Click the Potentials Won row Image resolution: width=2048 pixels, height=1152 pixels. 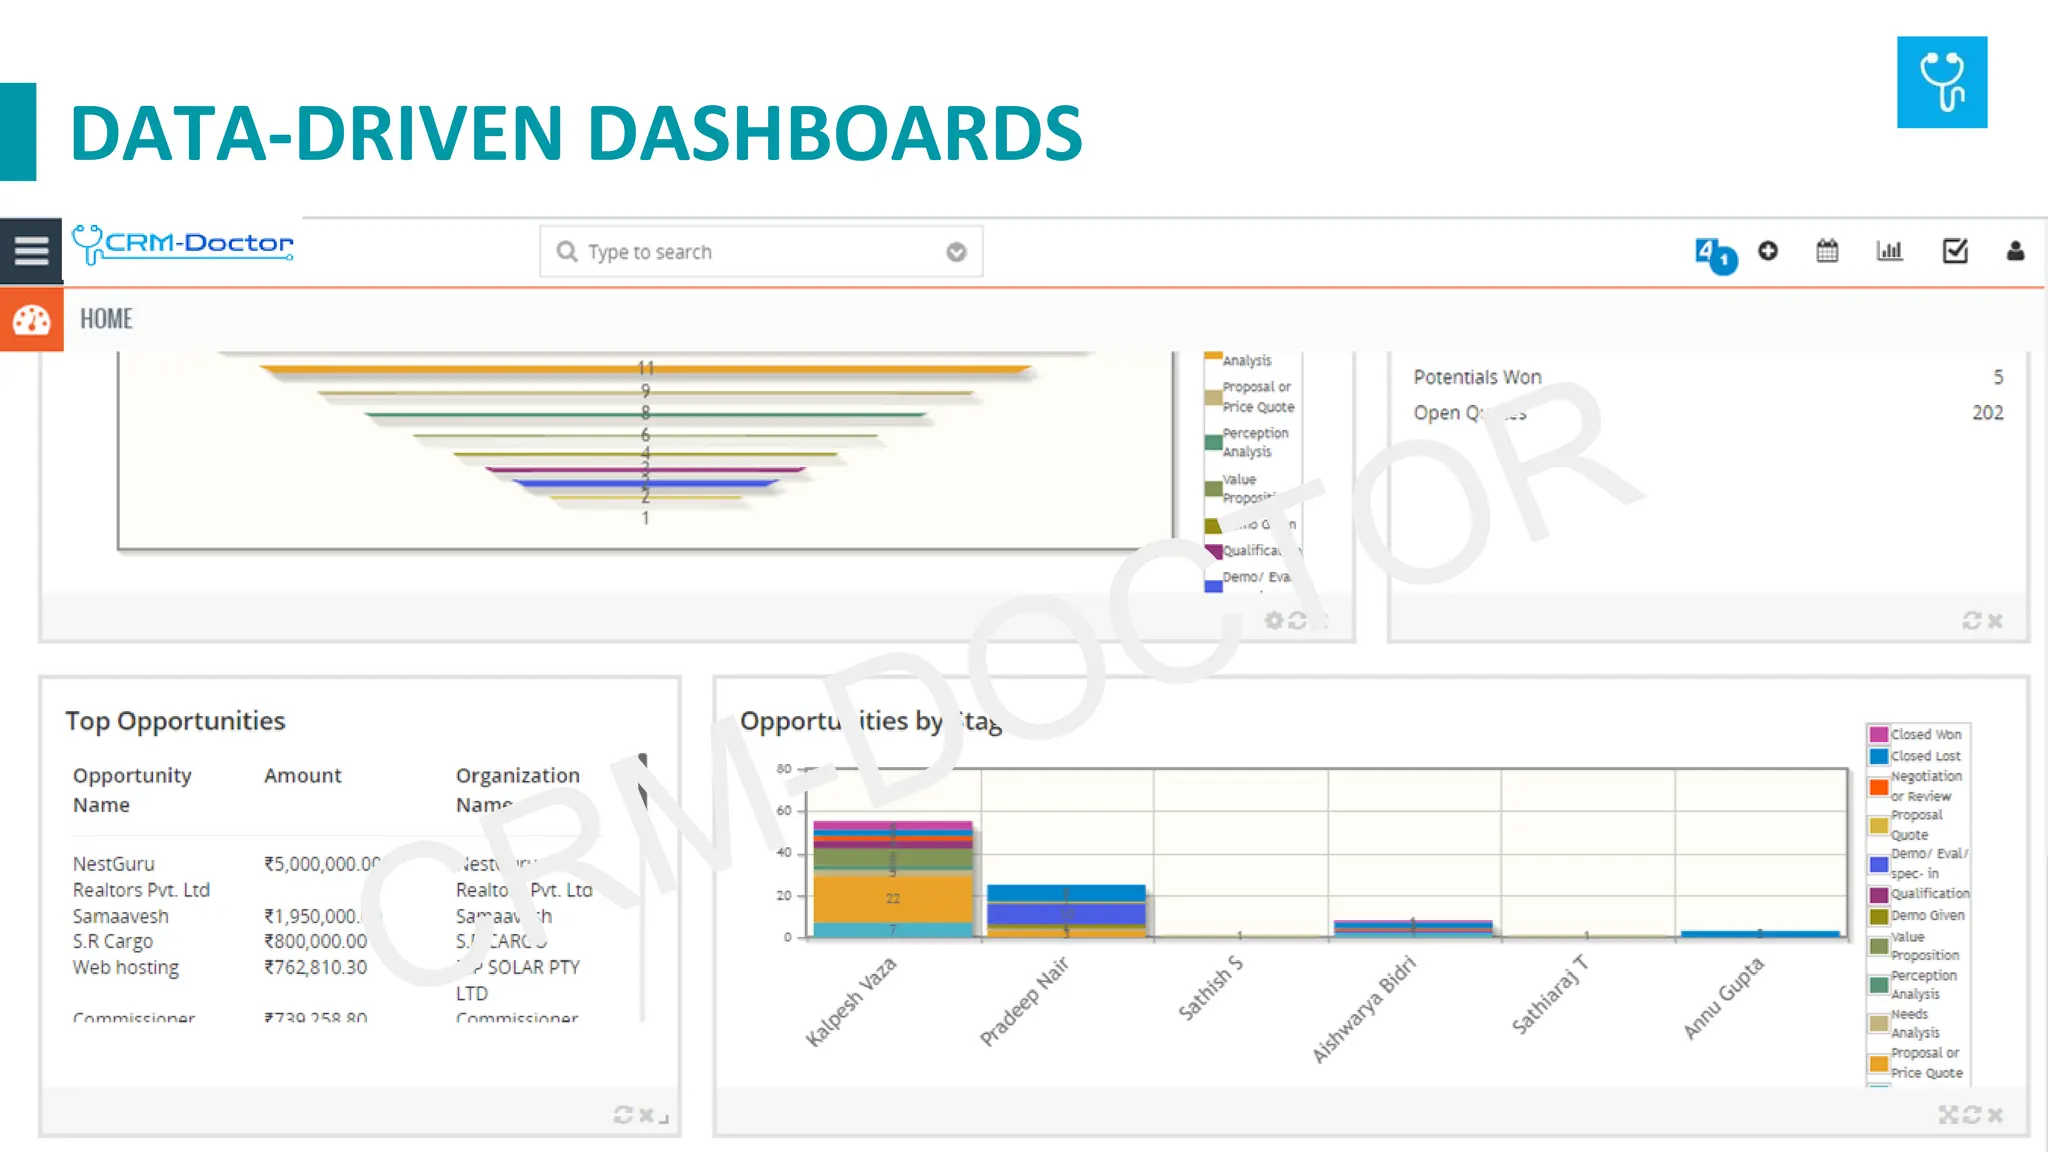pyautogui.click(x=1708, y=377)
